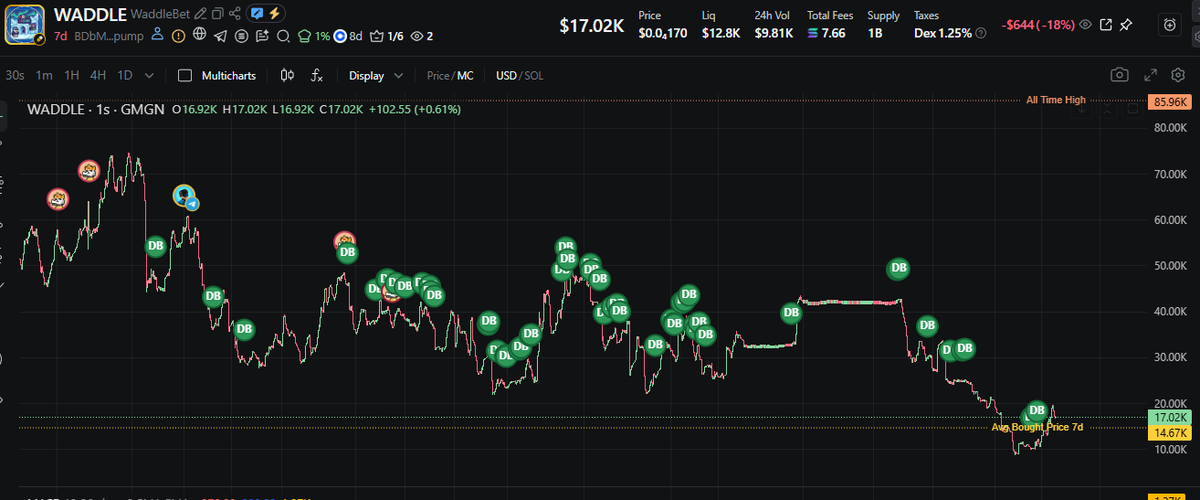Open the blue dev person icon
The image size is (1200, 500).
(x=157, y=35)
